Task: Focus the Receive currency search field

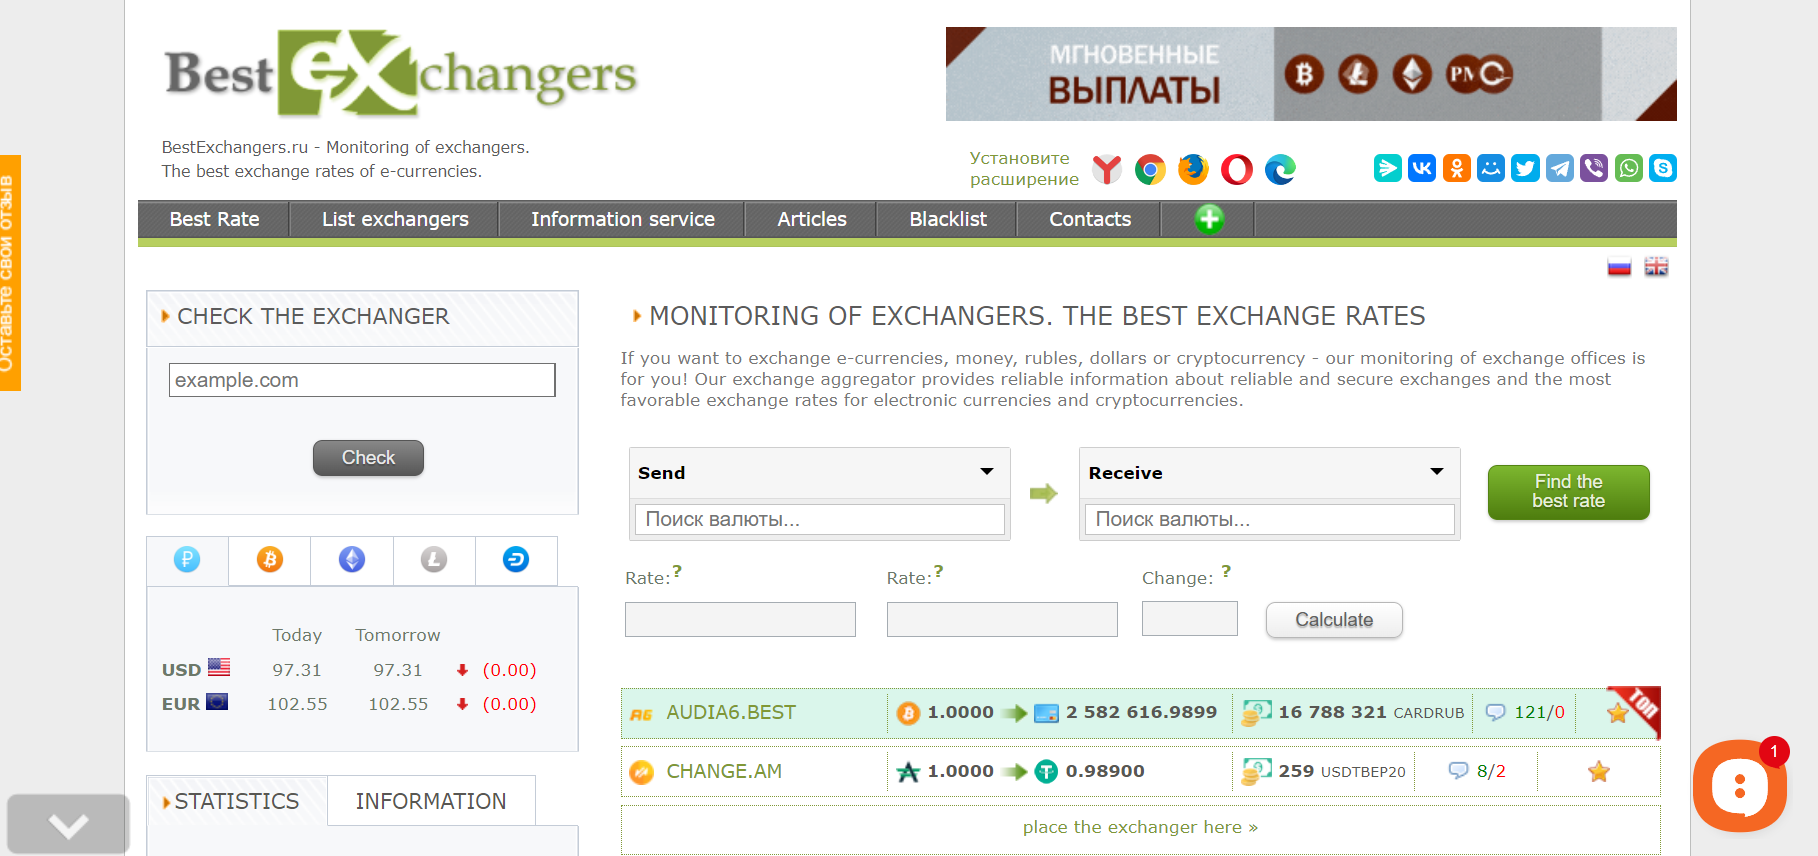Action: (x=1270, y=519)
